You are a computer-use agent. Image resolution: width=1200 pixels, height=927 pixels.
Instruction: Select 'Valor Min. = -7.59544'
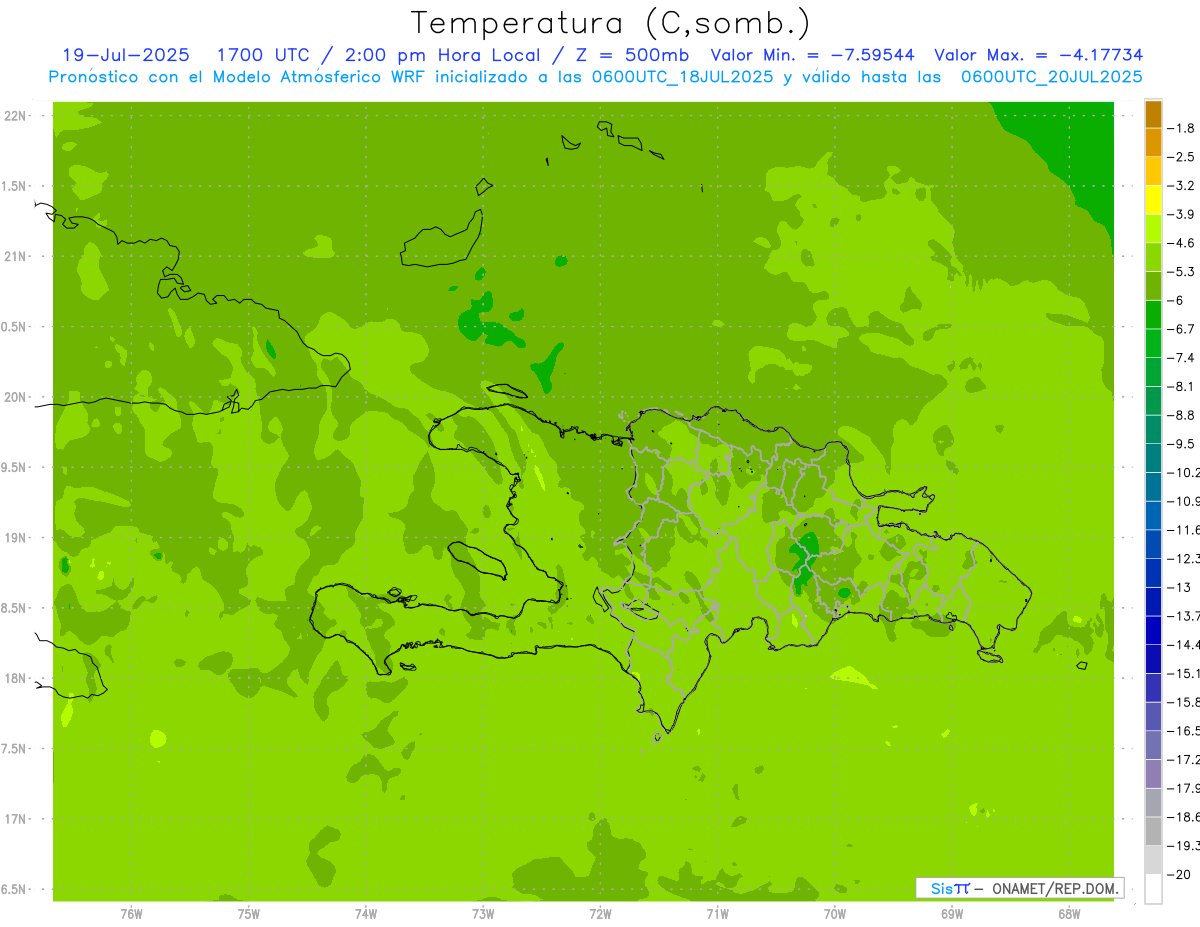[812, 55]
